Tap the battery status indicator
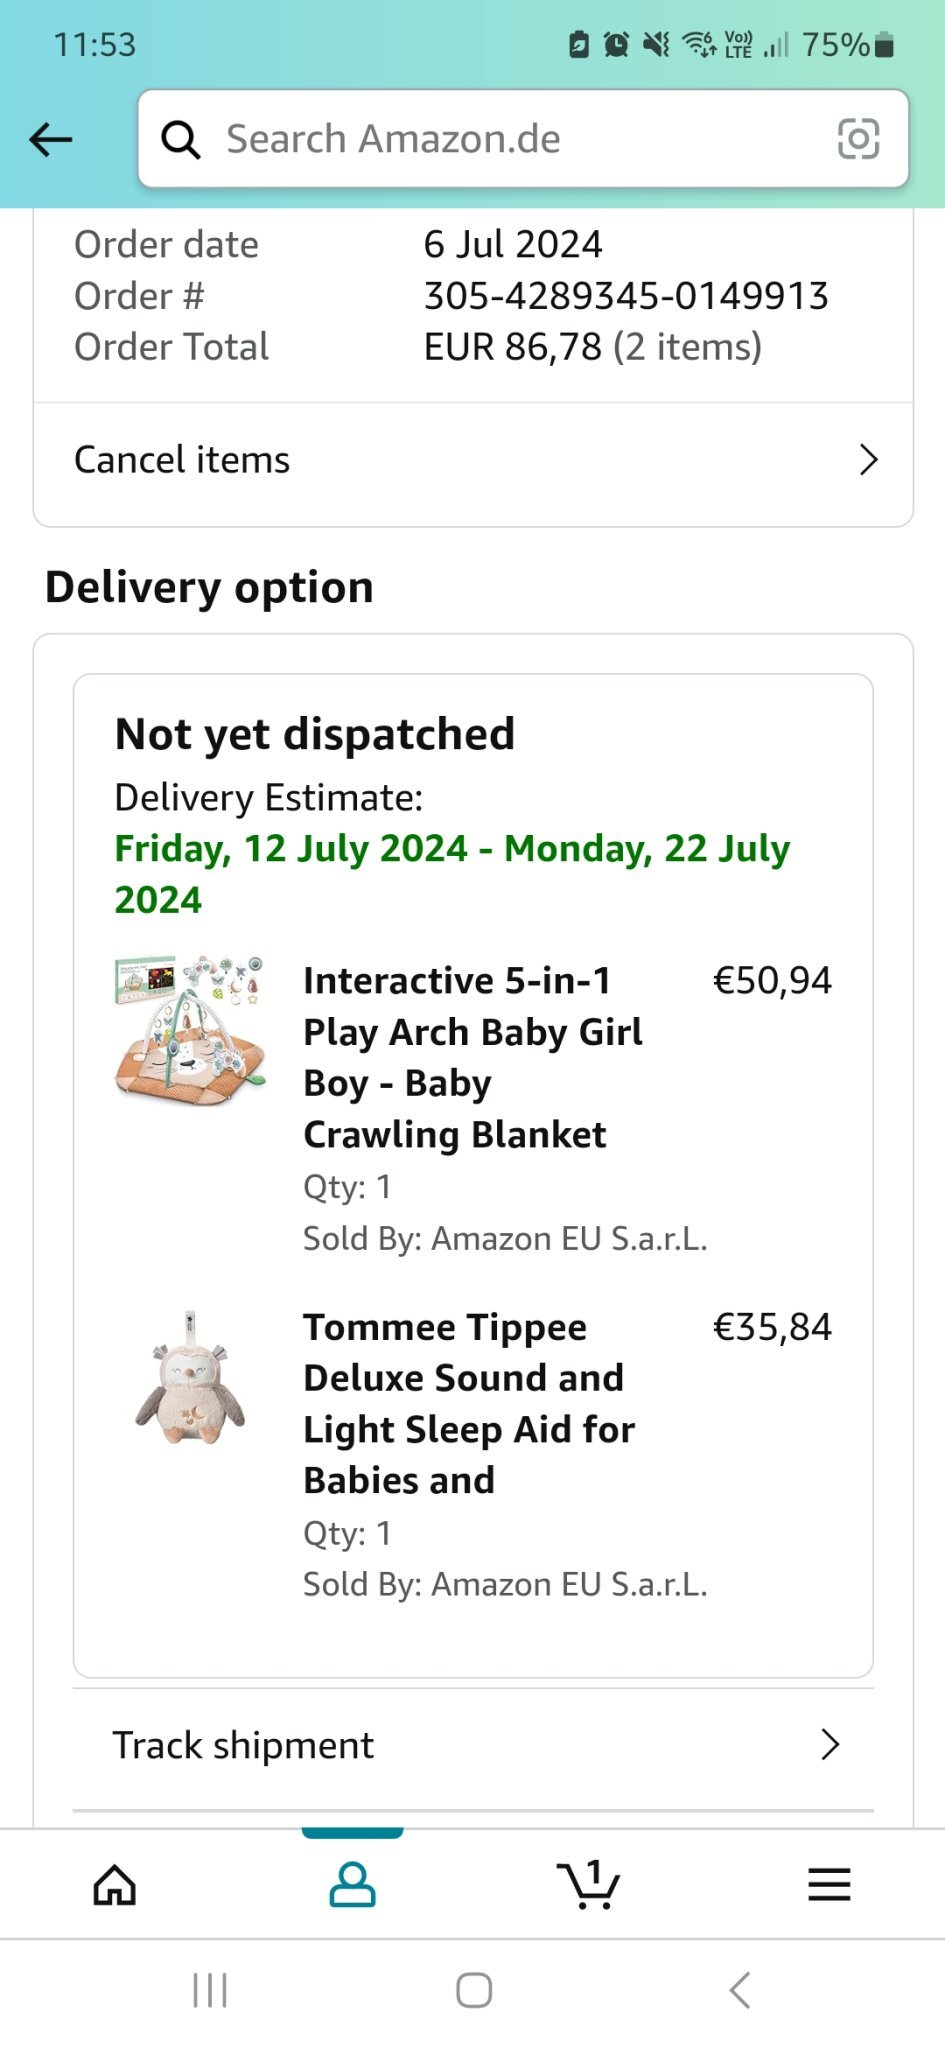The image size is (945, 2048). [x=882, y=45]
